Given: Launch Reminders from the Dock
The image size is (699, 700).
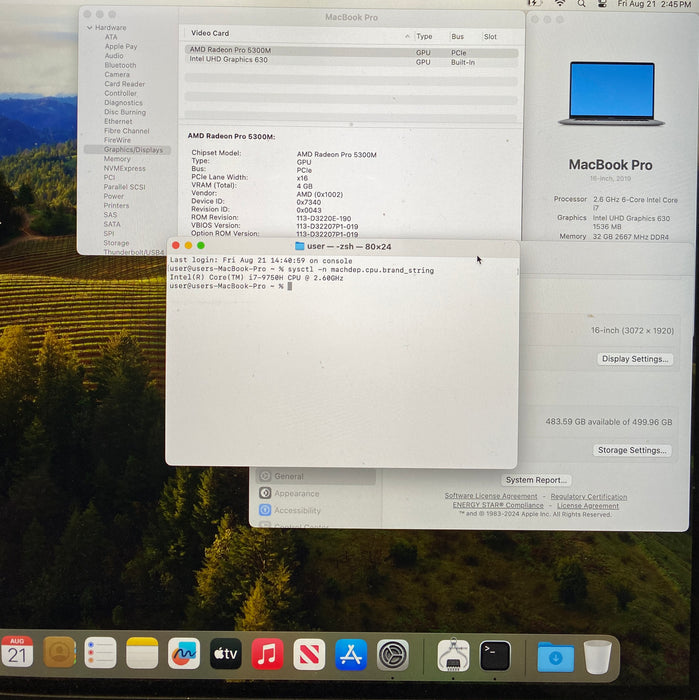Looking at the screenshot, I should (100, 653).
